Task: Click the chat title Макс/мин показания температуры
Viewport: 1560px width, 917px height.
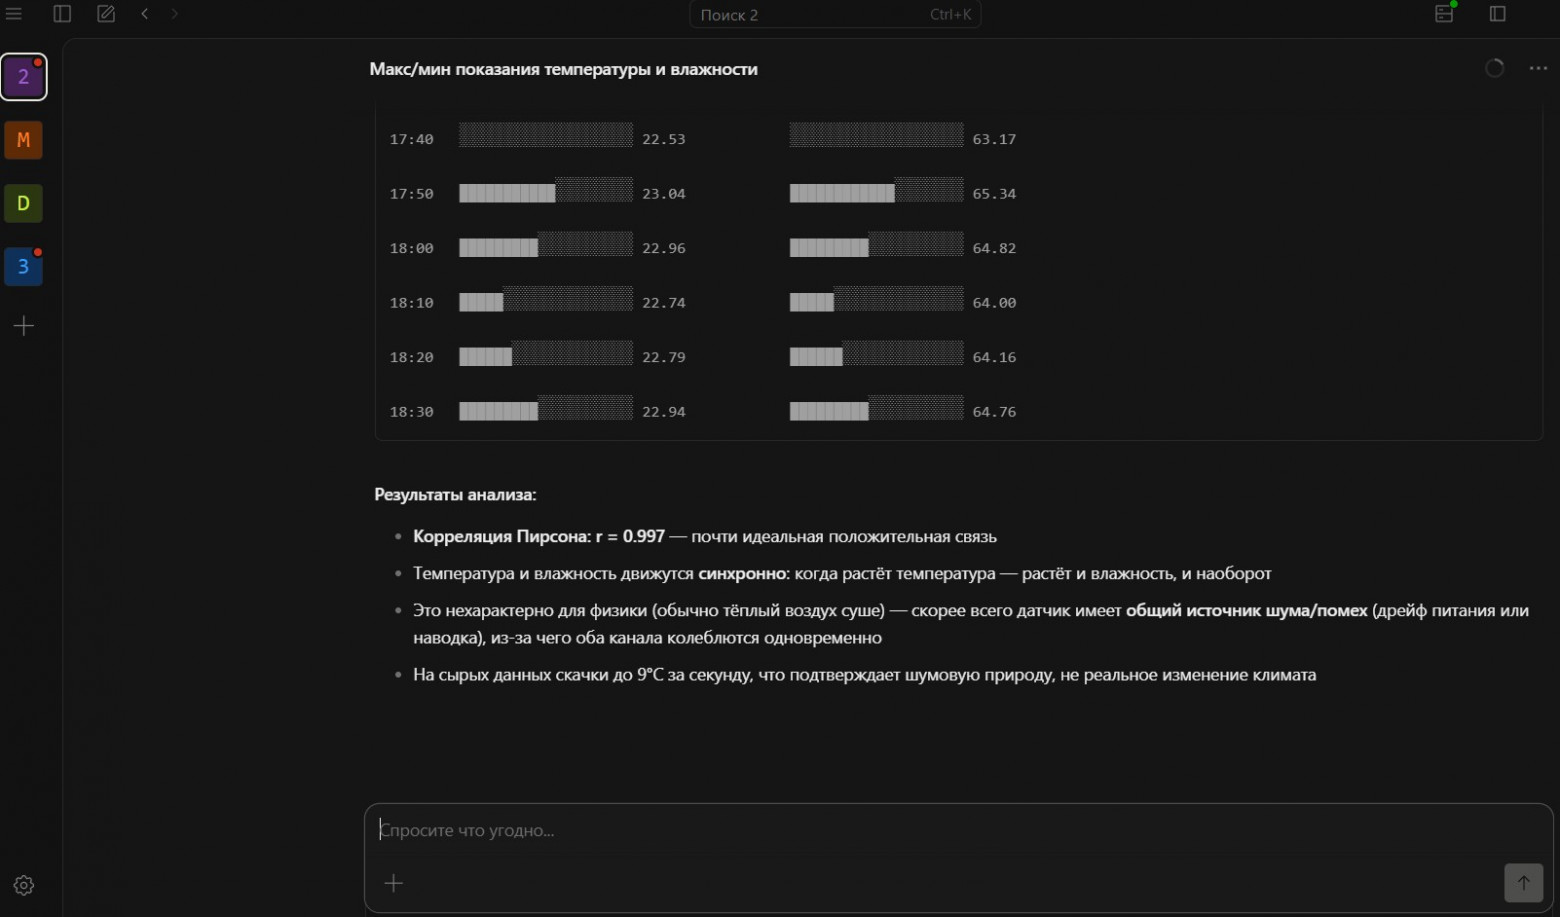Action: [563, 69]
